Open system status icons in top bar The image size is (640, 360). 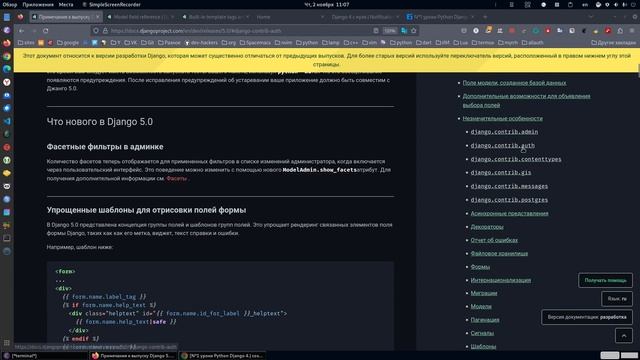(x=616, y=4)
